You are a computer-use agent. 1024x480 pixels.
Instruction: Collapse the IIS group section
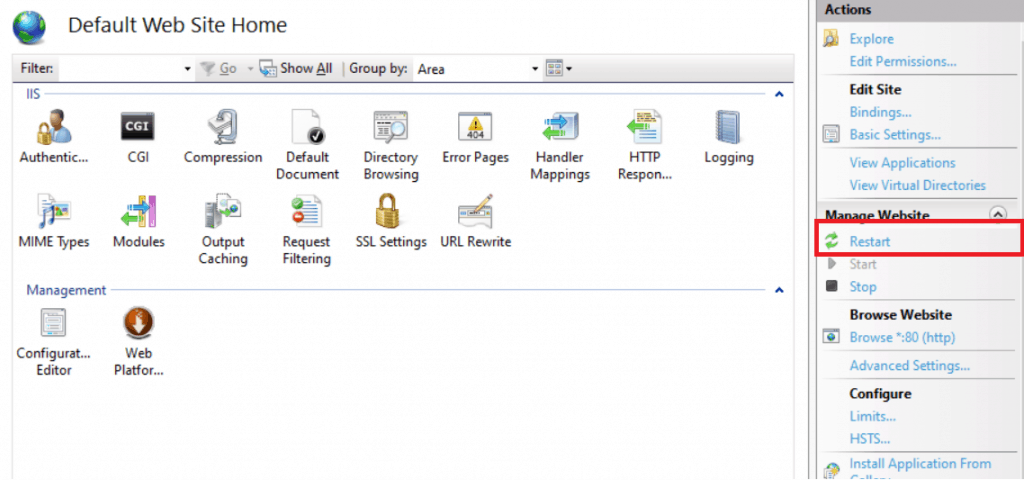click(779, 94)
